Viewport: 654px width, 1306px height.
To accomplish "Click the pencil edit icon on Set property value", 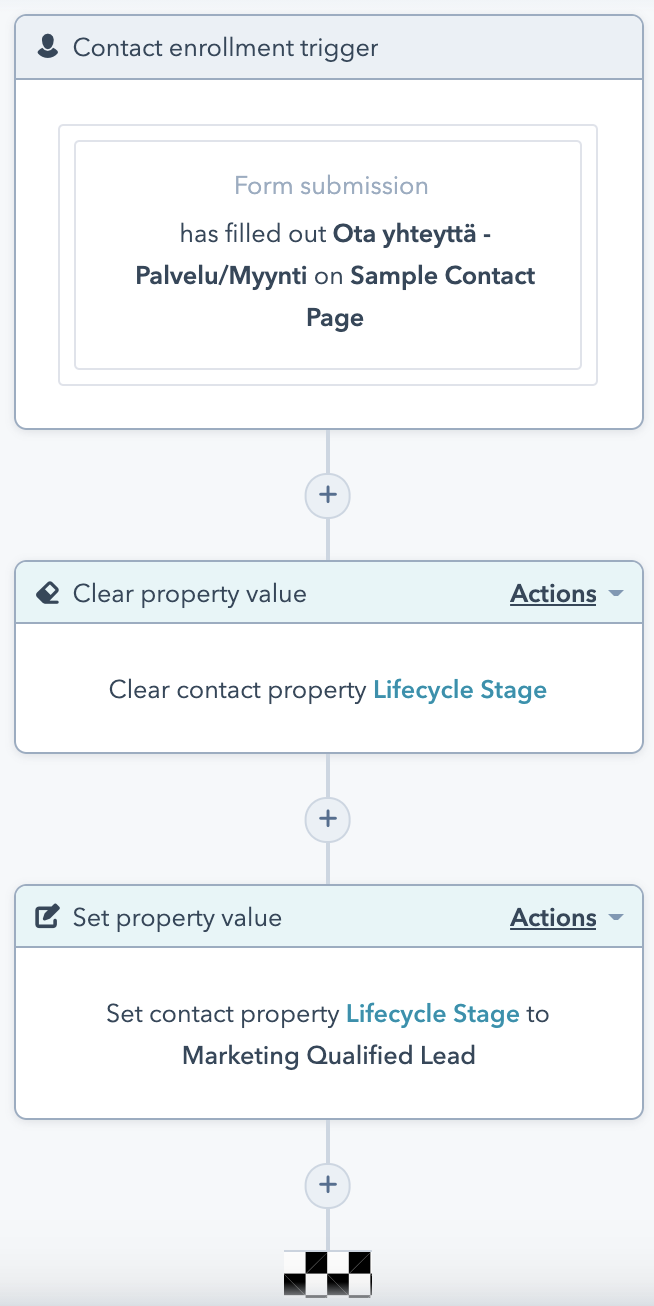I will (47, 917).
